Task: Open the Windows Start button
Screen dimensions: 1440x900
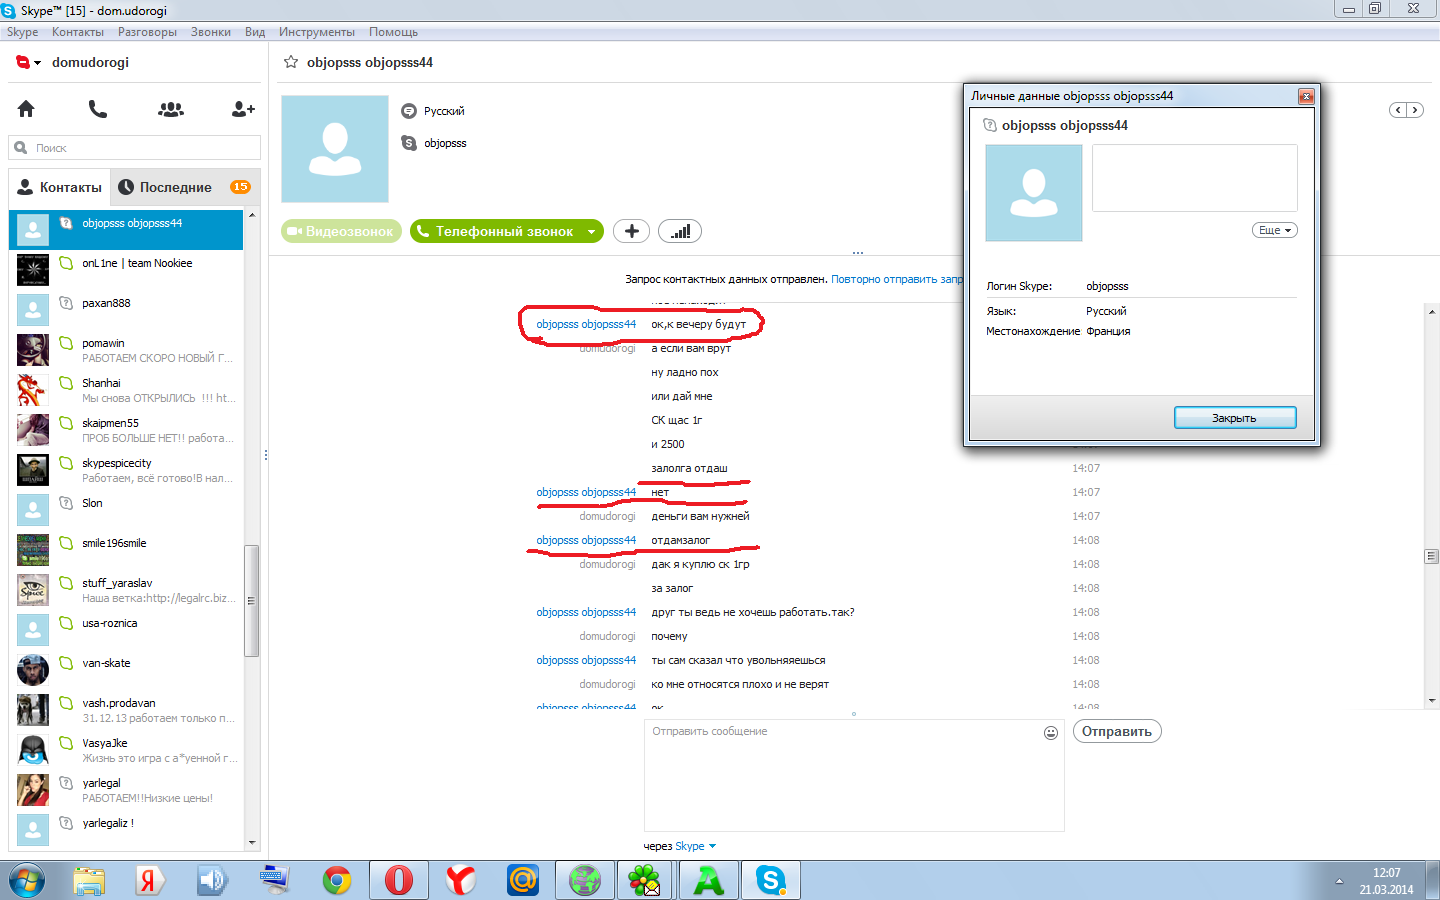Action: coord(27,880)
